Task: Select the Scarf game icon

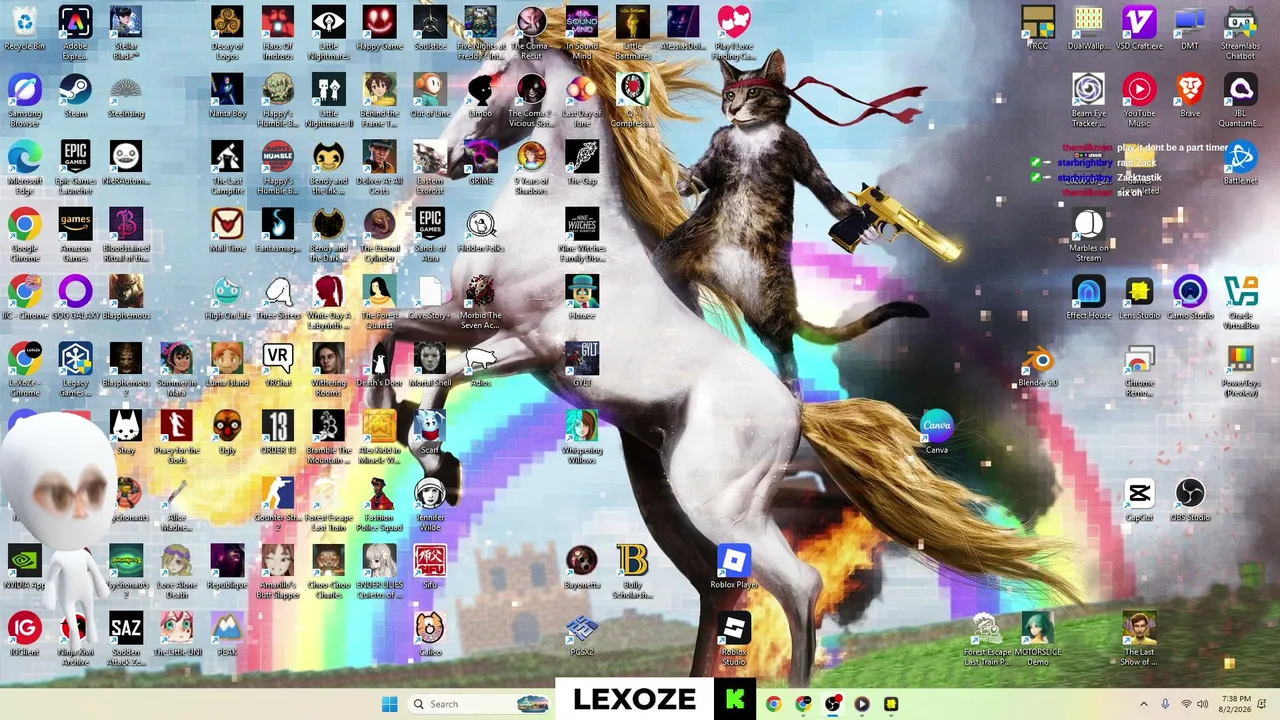Action: (430, 433)
